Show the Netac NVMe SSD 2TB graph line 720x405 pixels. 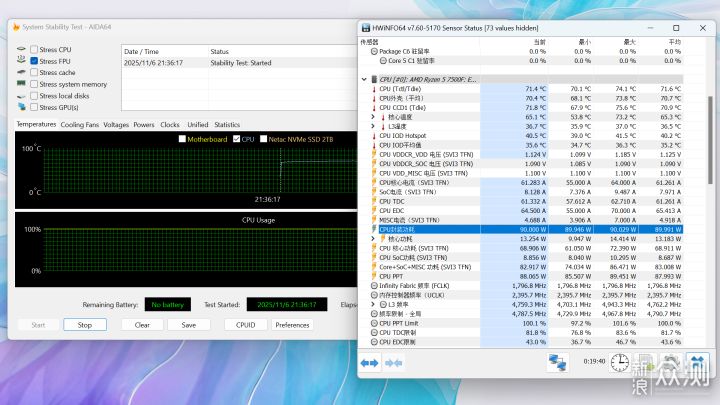tap(264, 139)
